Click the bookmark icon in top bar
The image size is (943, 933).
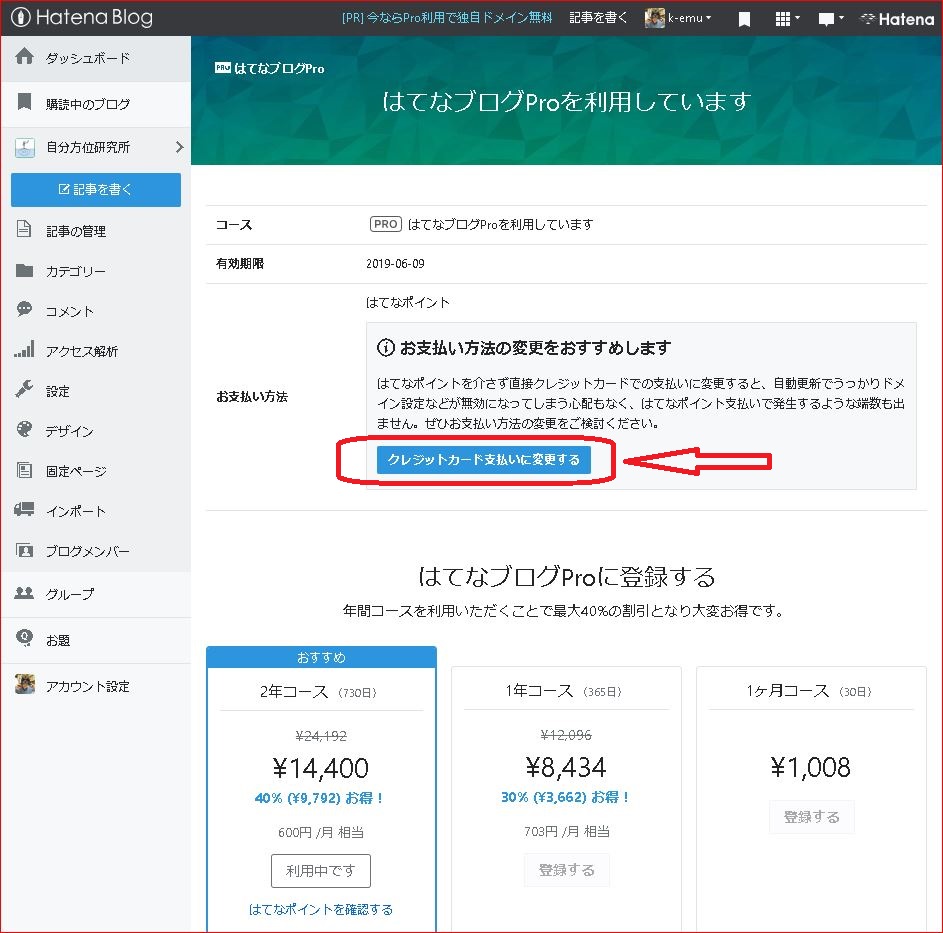(744, 19)
